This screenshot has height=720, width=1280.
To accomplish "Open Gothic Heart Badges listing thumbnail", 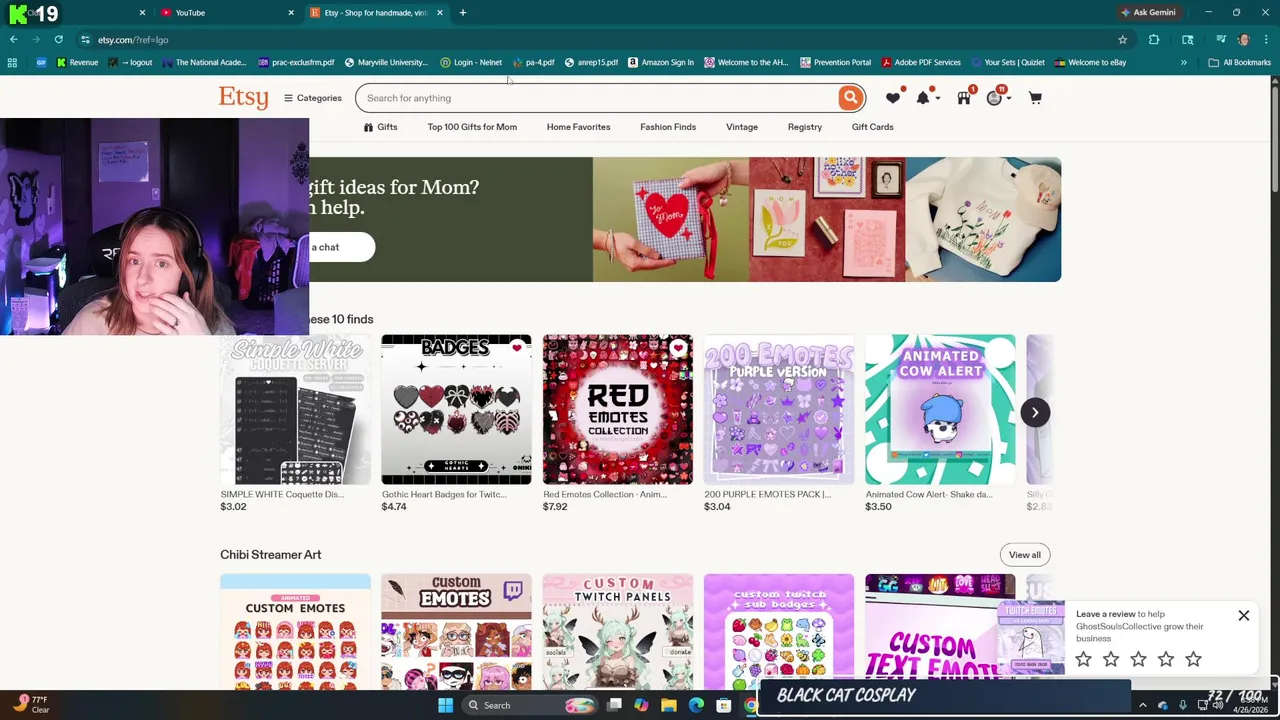I will (456, 410).
